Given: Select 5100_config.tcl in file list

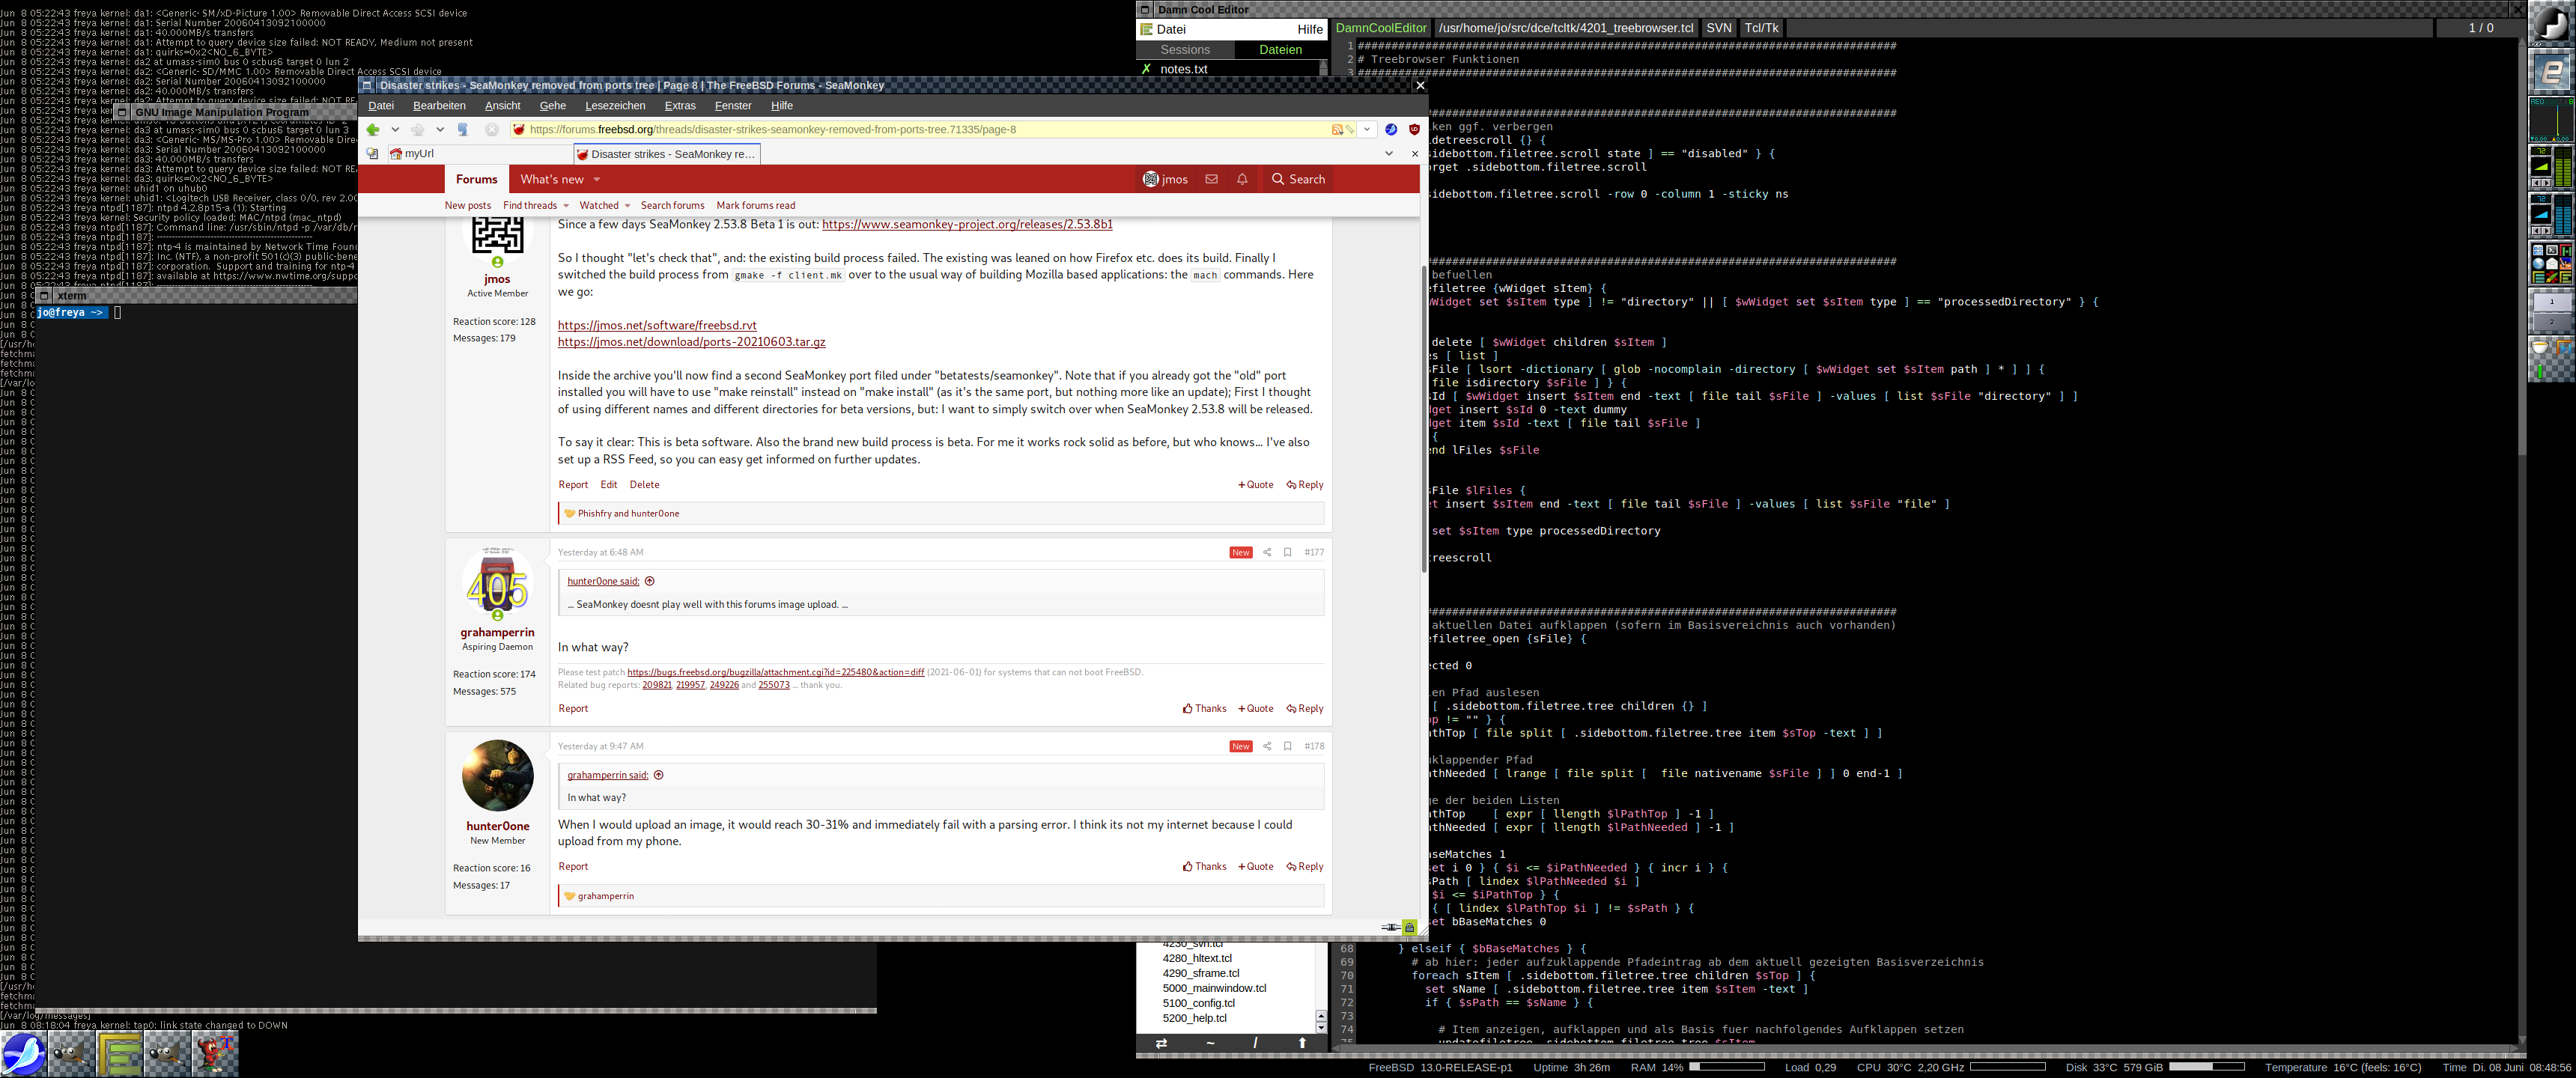Looking at the screenshot, I should coord(1198,1003).
